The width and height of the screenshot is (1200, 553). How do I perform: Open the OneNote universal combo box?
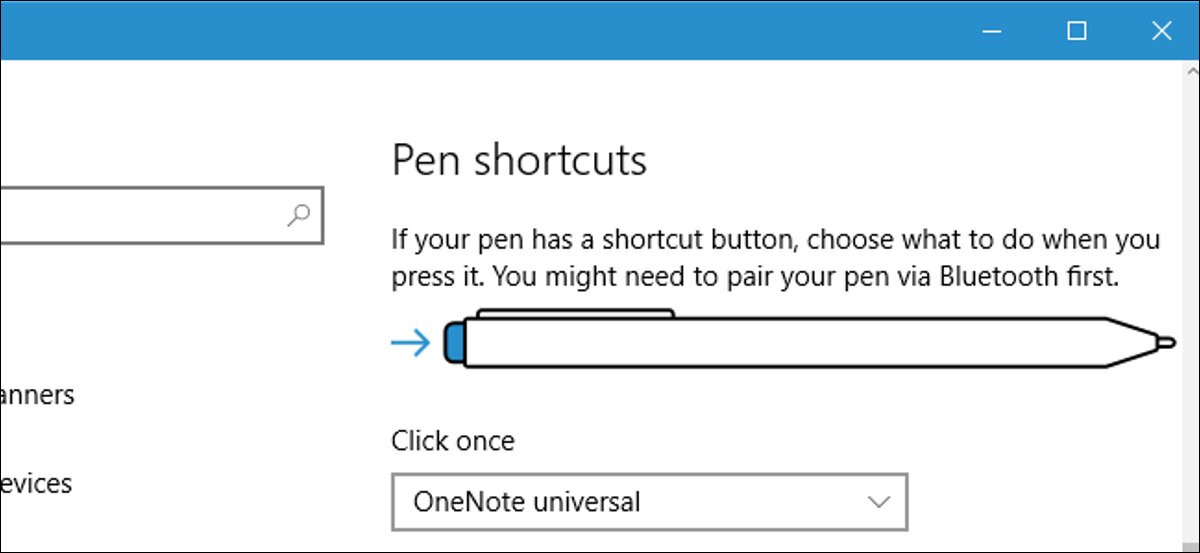(649, 501)
